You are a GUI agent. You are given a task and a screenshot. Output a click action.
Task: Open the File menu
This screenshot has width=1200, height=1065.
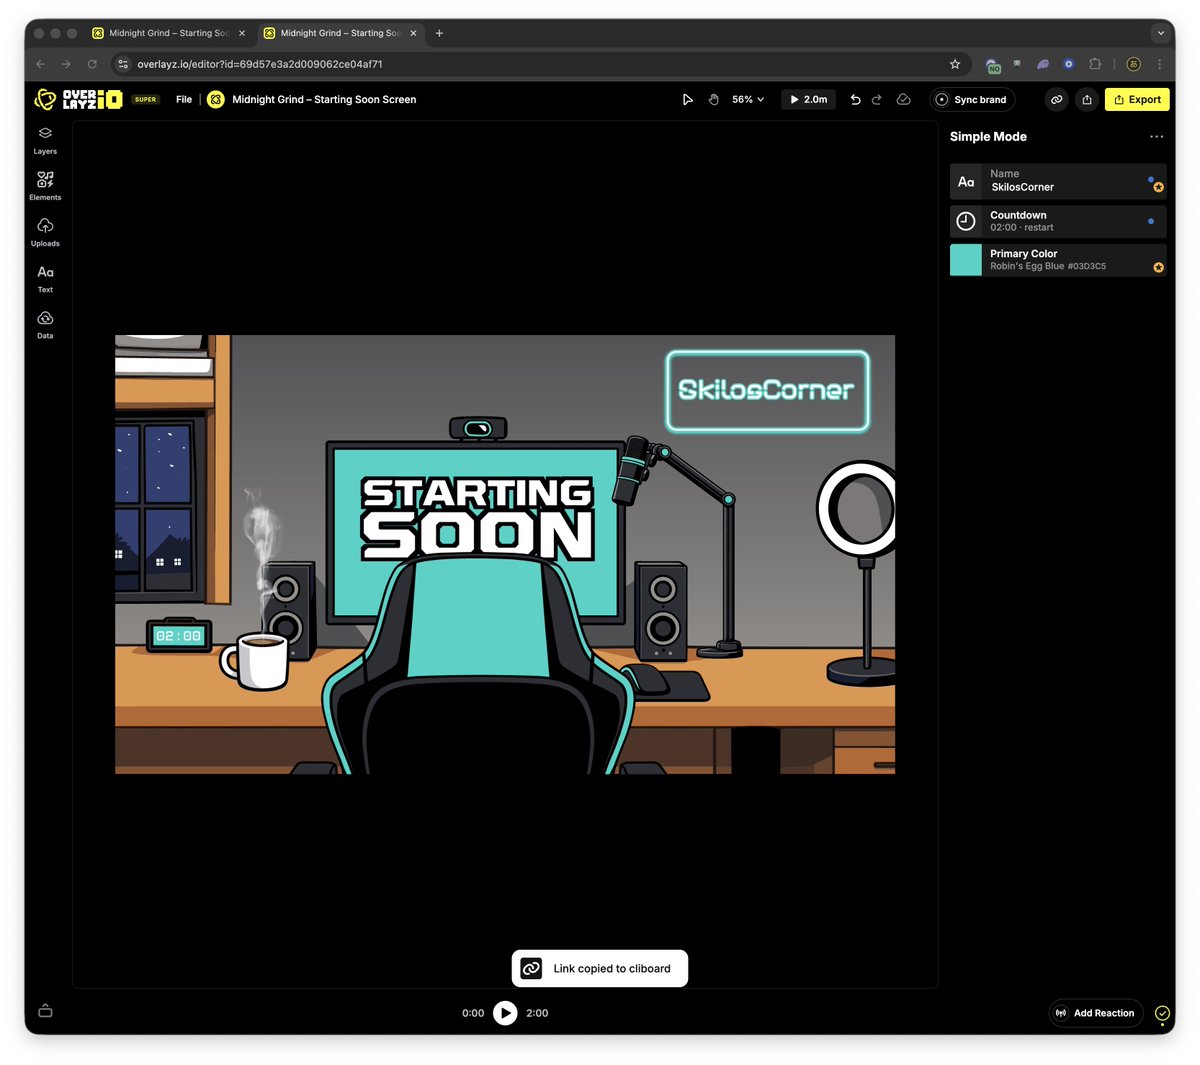coord(184,99)
